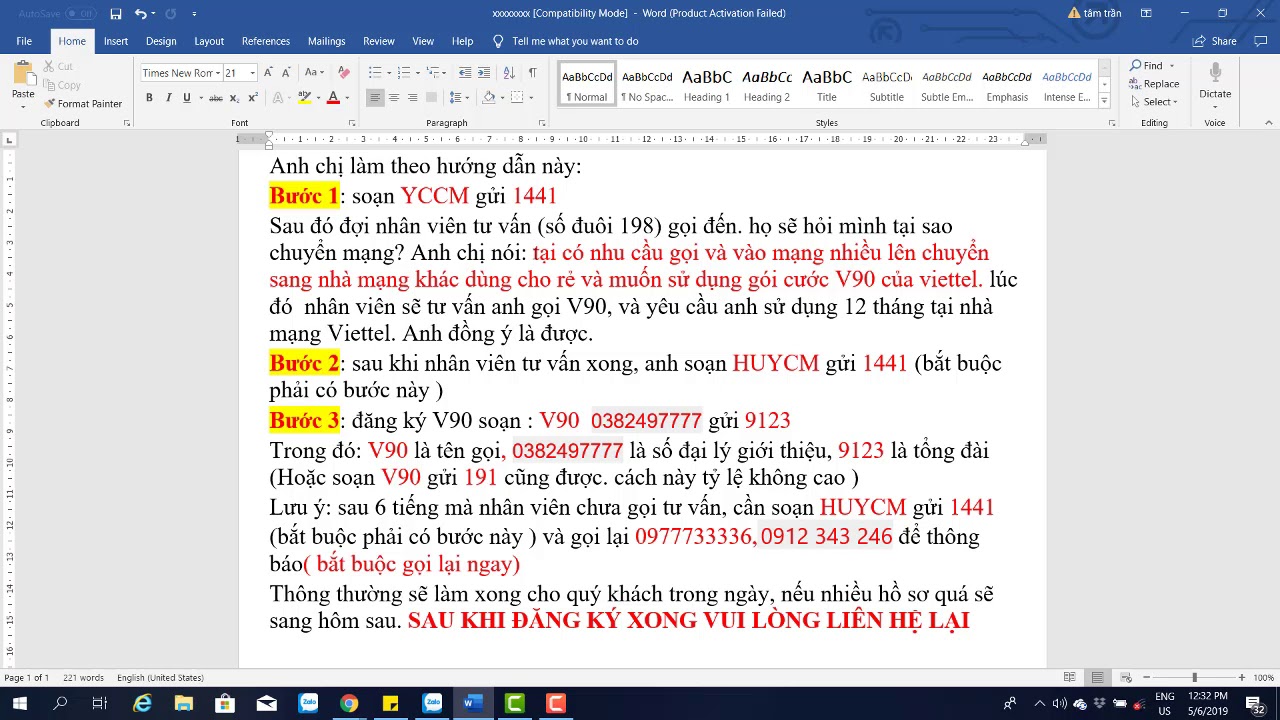1280x720 pixels.
Task: Open the File menu tab
Action: pyautogui.click(x=24, y=41)
